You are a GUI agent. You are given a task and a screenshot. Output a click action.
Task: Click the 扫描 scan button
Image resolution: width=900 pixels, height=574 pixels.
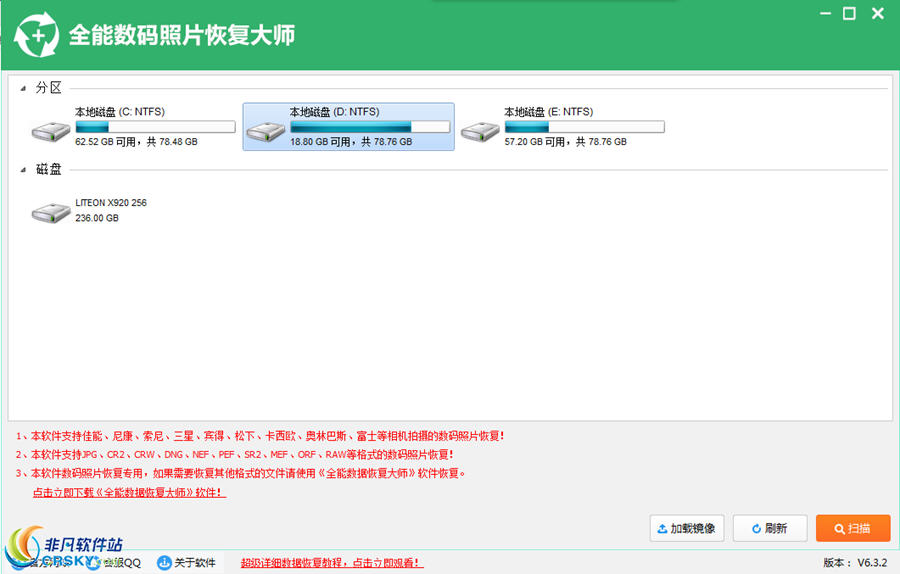[x=853, y=528]
